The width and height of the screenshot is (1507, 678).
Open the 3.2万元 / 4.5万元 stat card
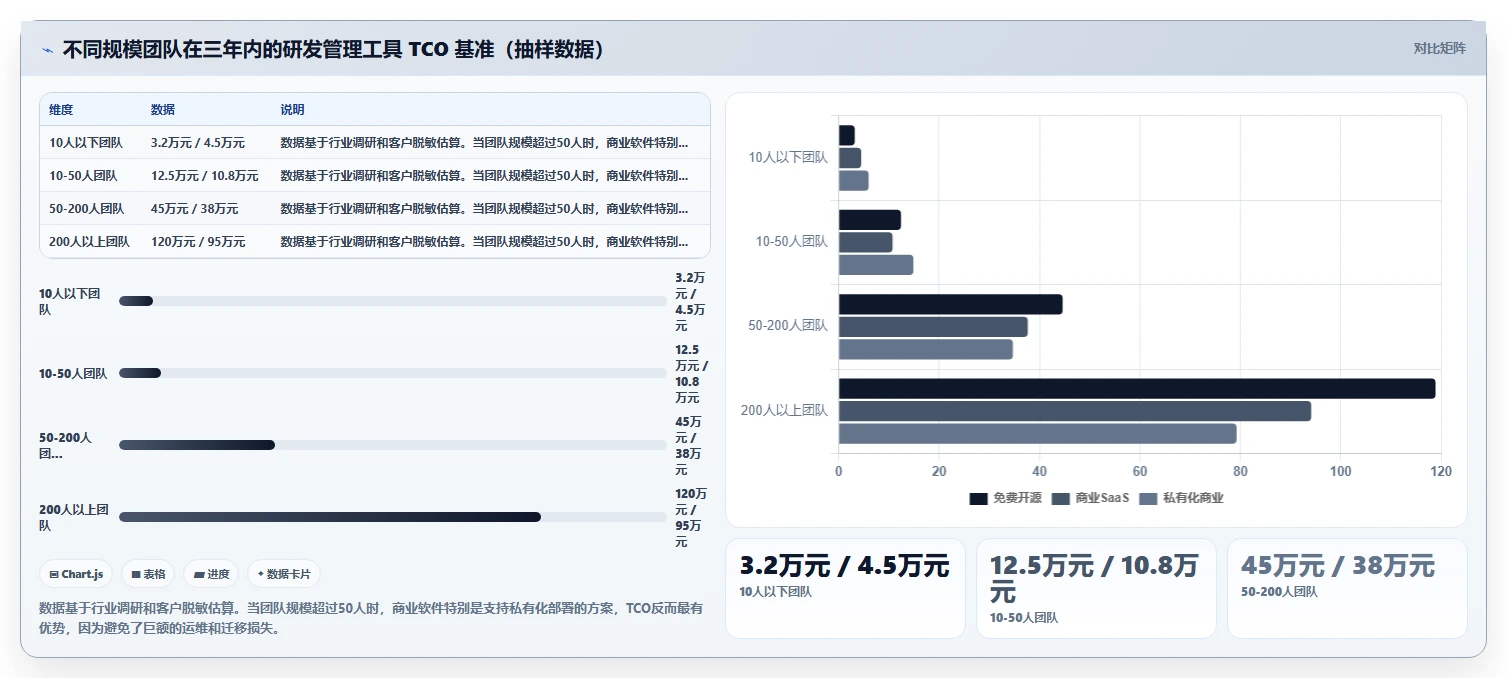845,588
